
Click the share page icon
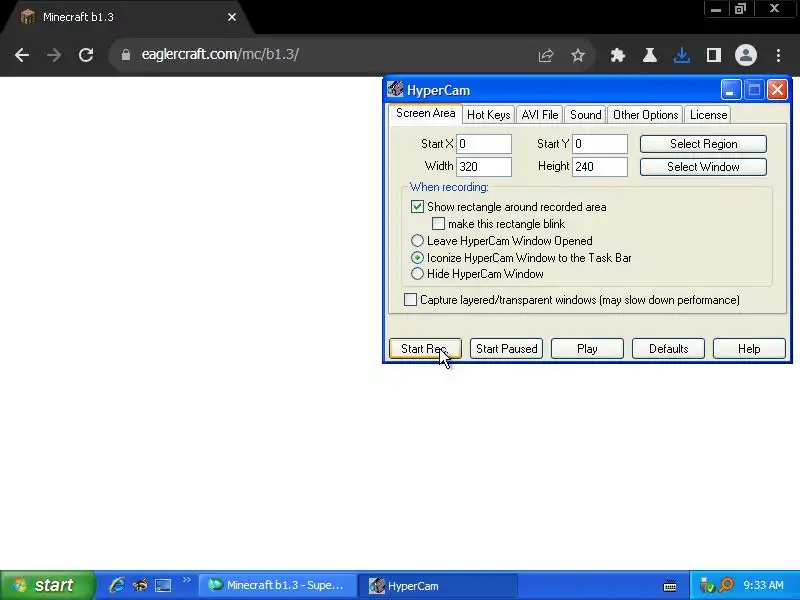point(546,55)
